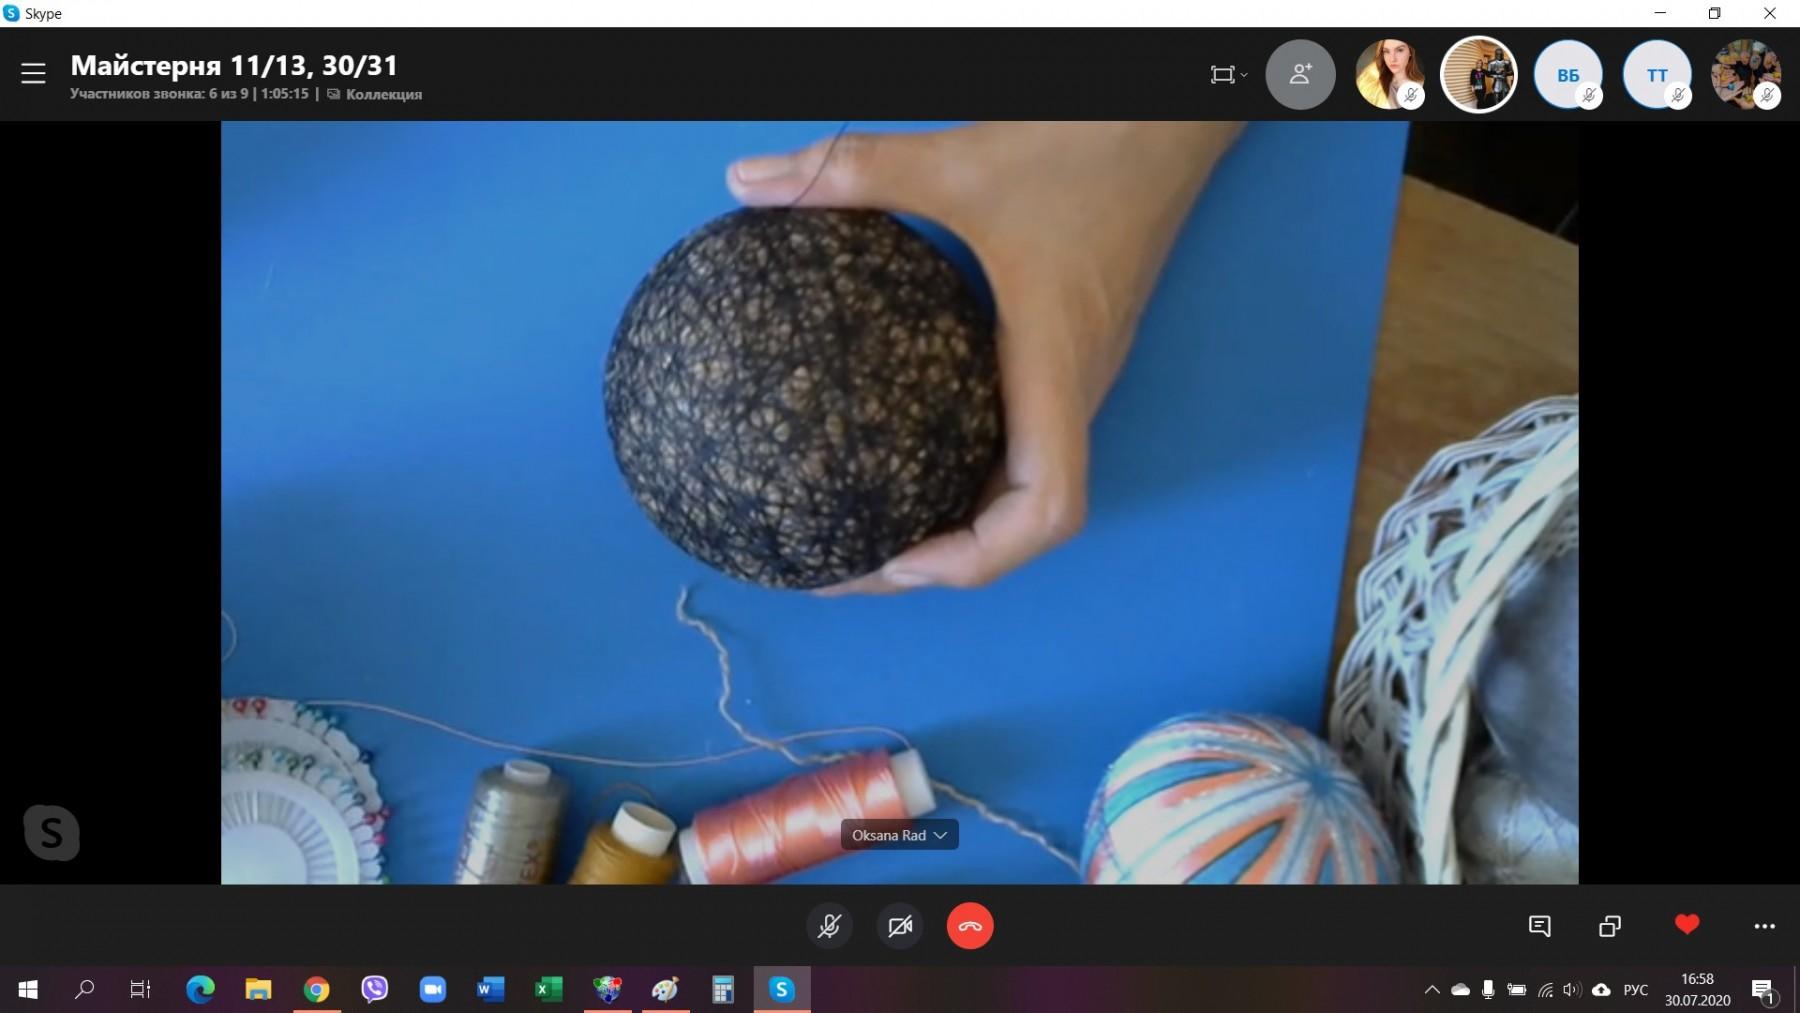Select the group photo participant avatar

point(1746,74)
